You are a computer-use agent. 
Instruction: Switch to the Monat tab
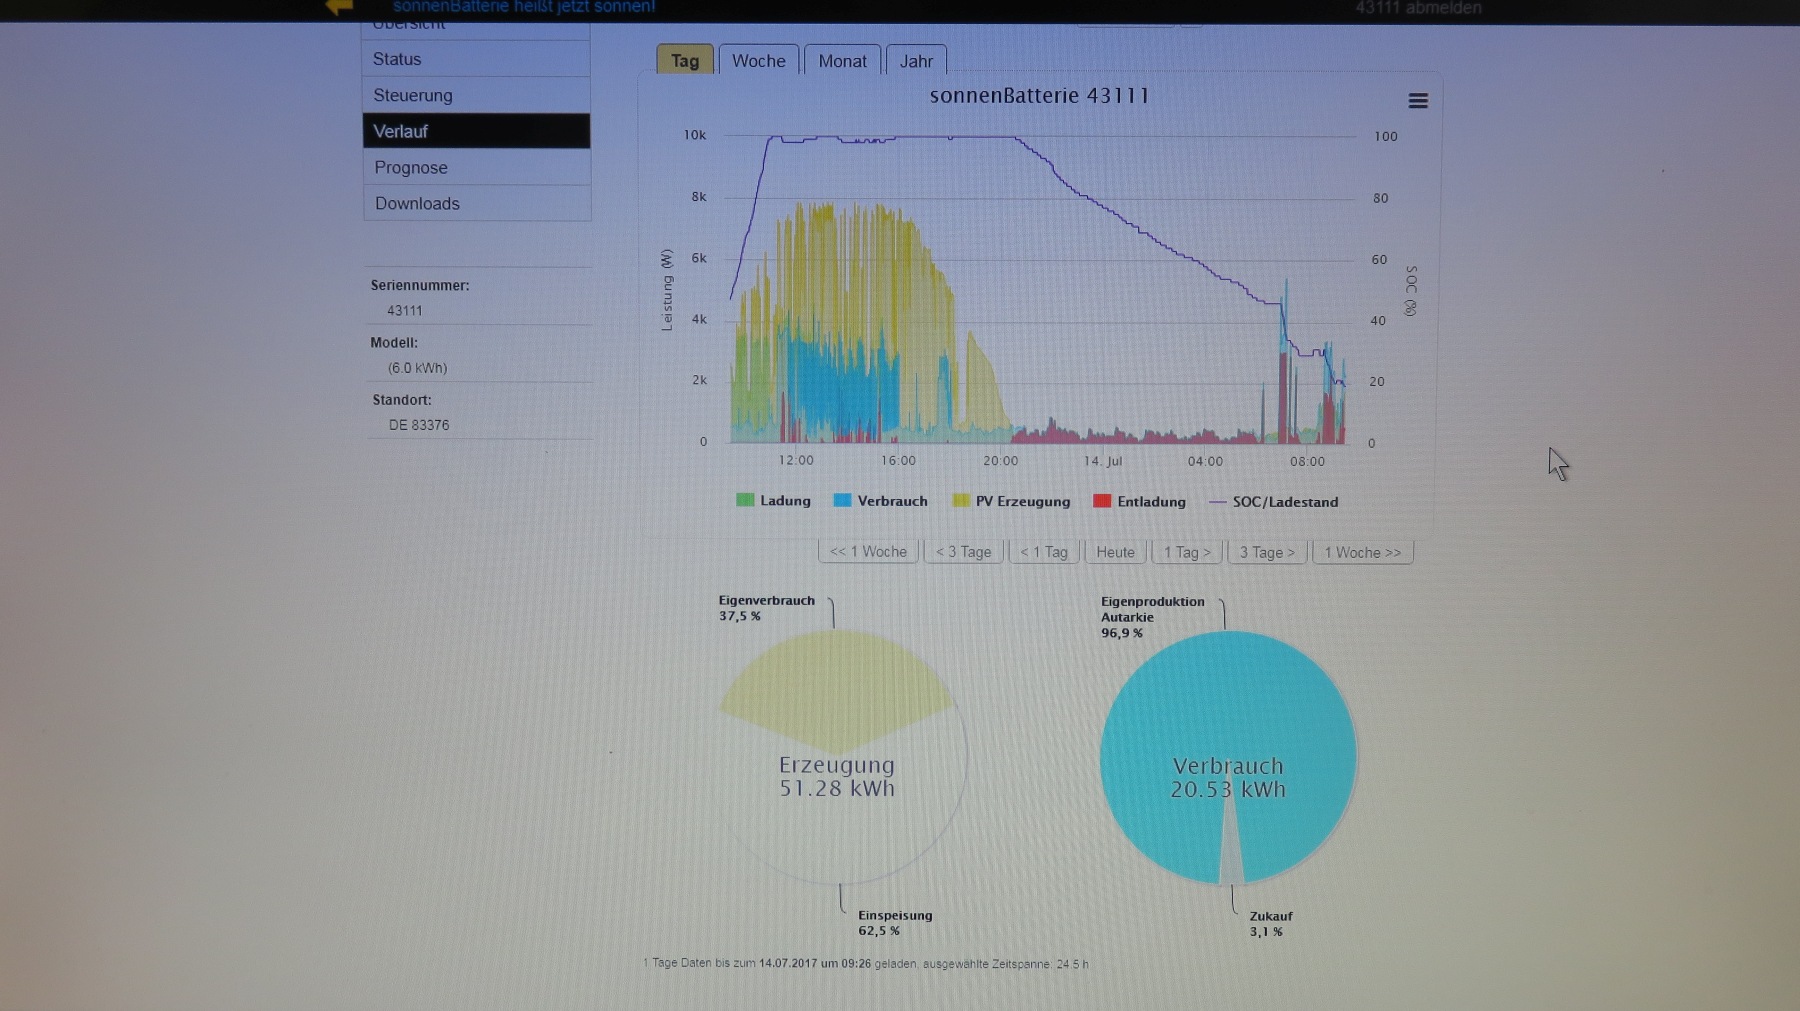(x=842, y=61)
